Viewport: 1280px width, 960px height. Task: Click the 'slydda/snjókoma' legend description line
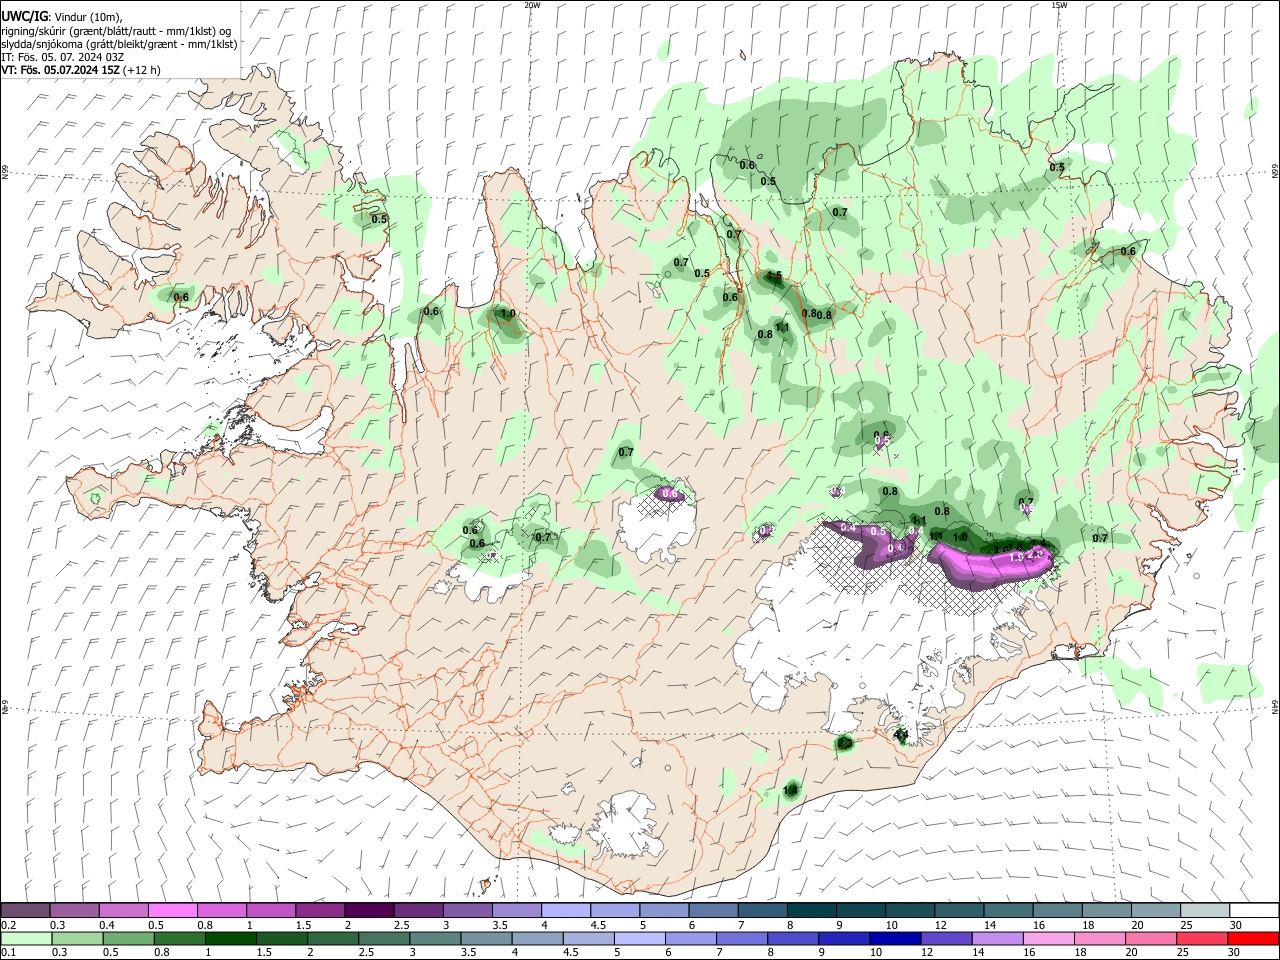119,44
